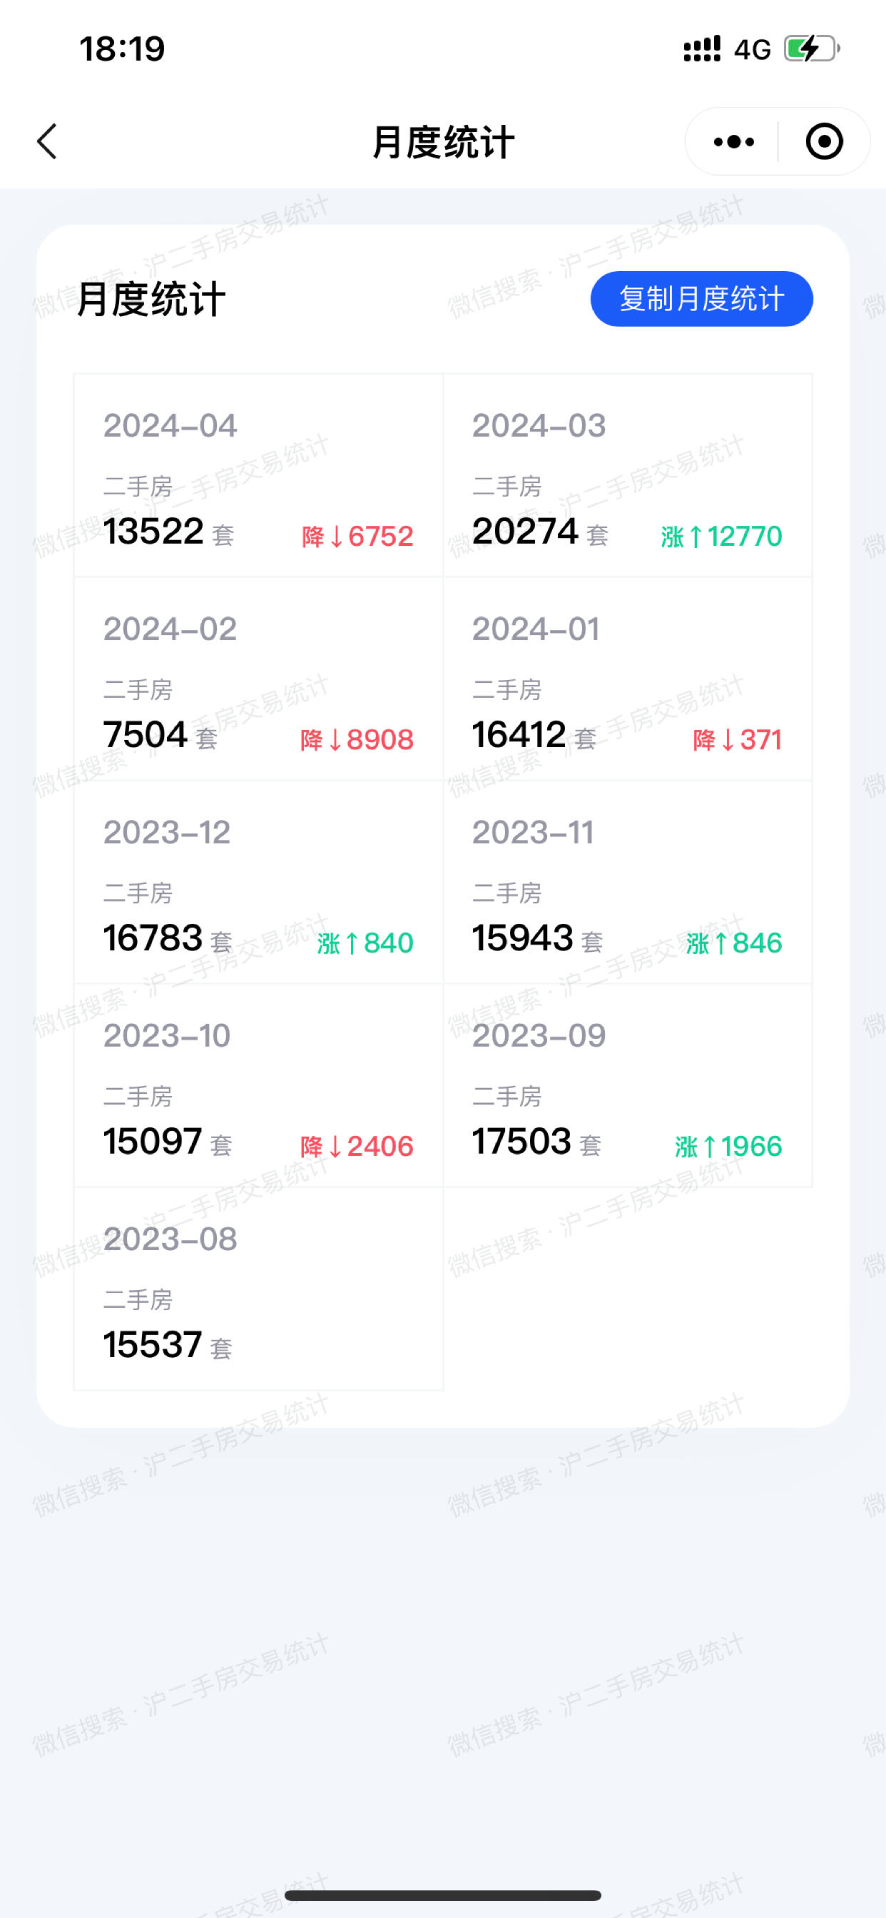Tap the cellular signal bars icon
This screenshot has width=886, height=1918.
pos(701,49)
